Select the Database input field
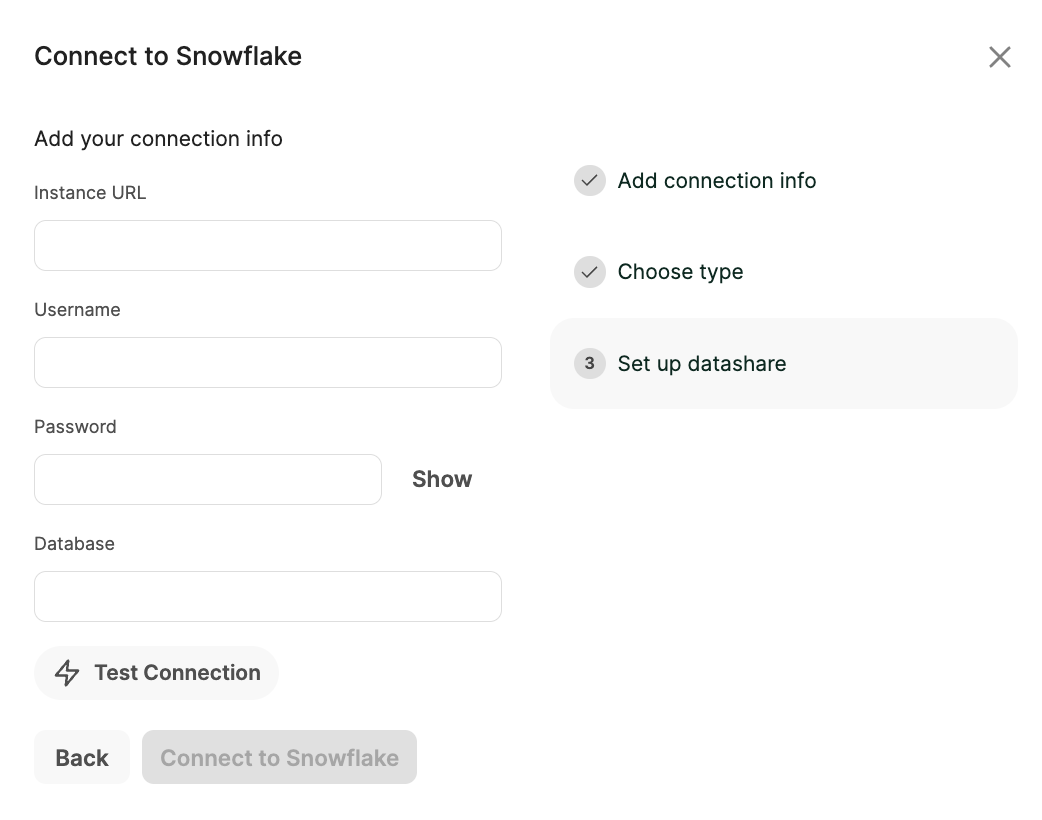The width and height of the screenshot is (1042, 820). [x=267, y=597]
